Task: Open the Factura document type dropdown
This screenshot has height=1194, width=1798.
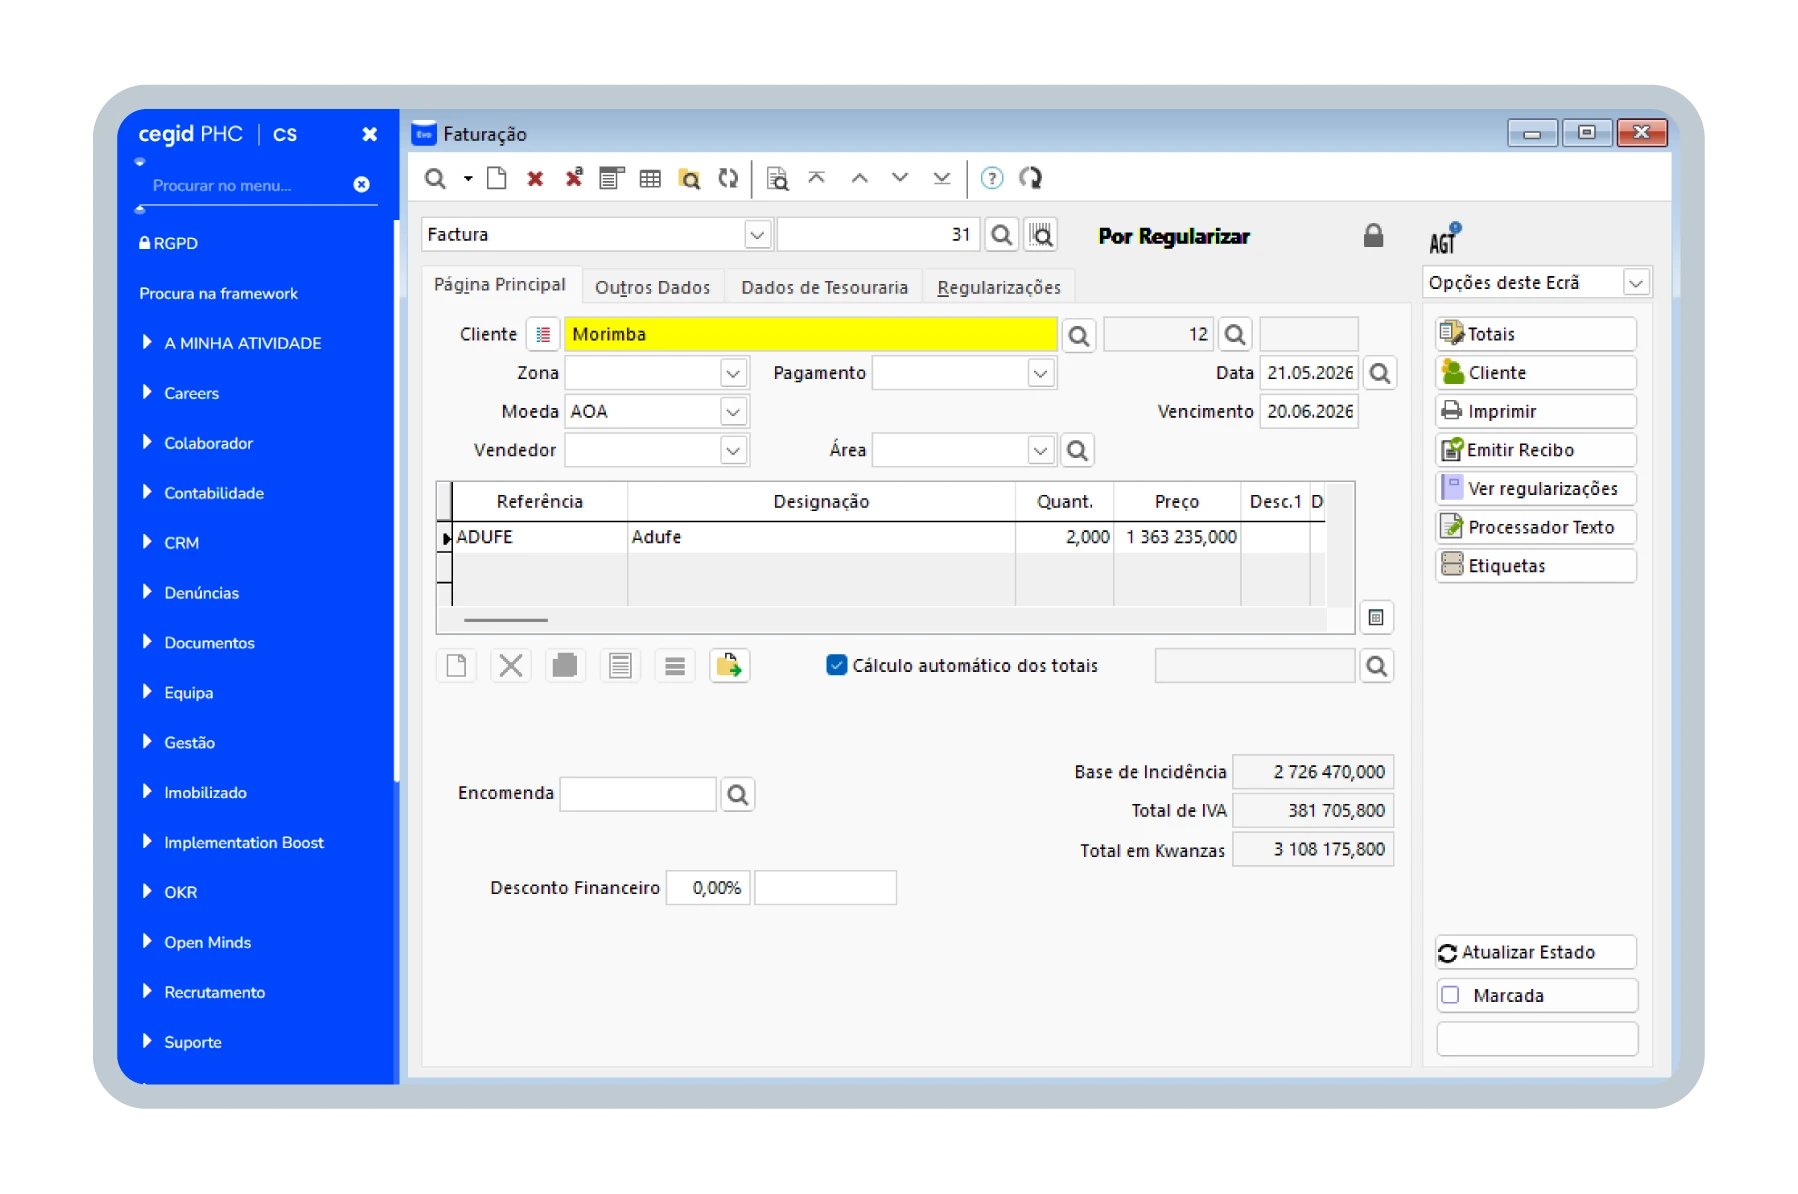Action: [x=757, y=235]
